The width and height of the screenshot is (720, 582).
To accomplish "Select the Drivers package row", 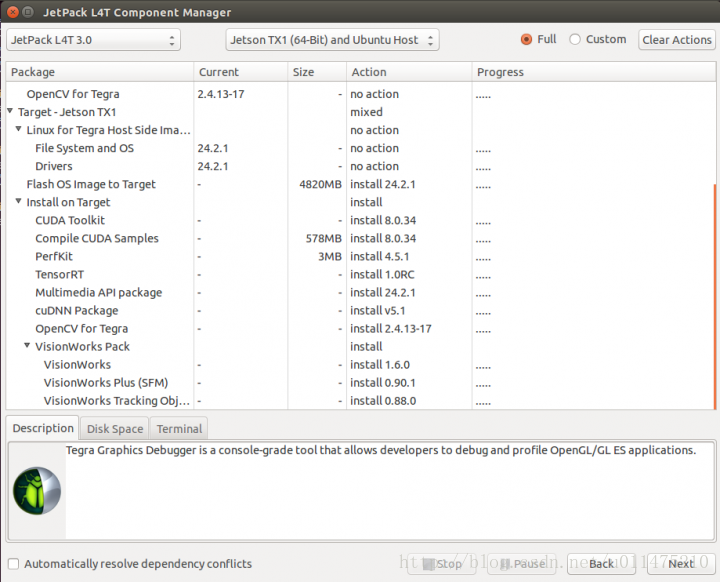I will coord(360,166).
